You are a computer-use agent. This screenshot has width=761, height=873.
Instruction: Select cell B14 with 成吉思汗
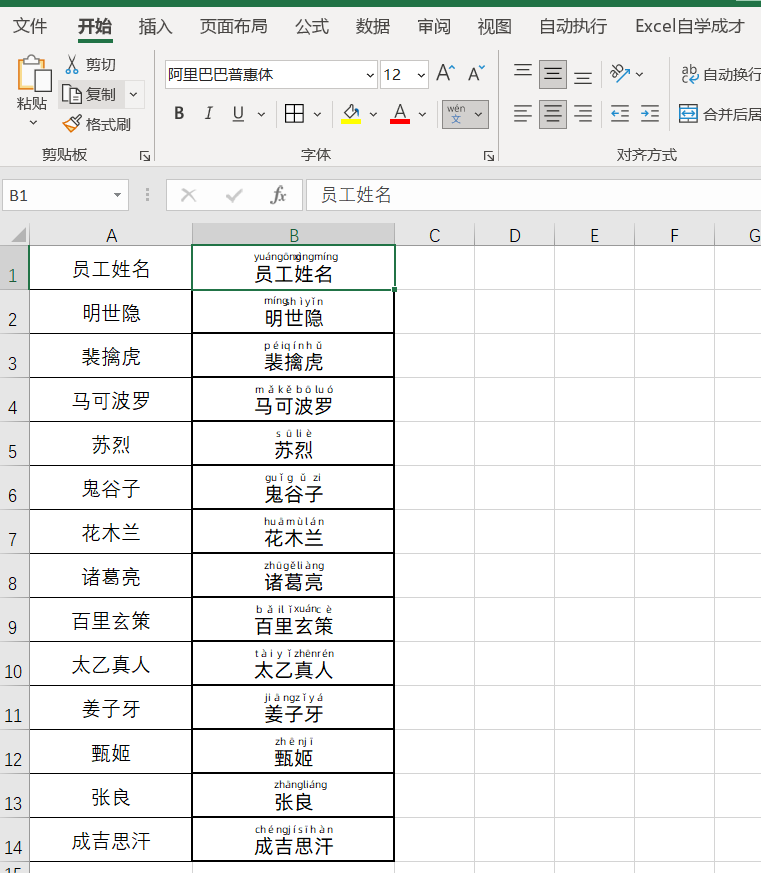click(x=293, y=840)
